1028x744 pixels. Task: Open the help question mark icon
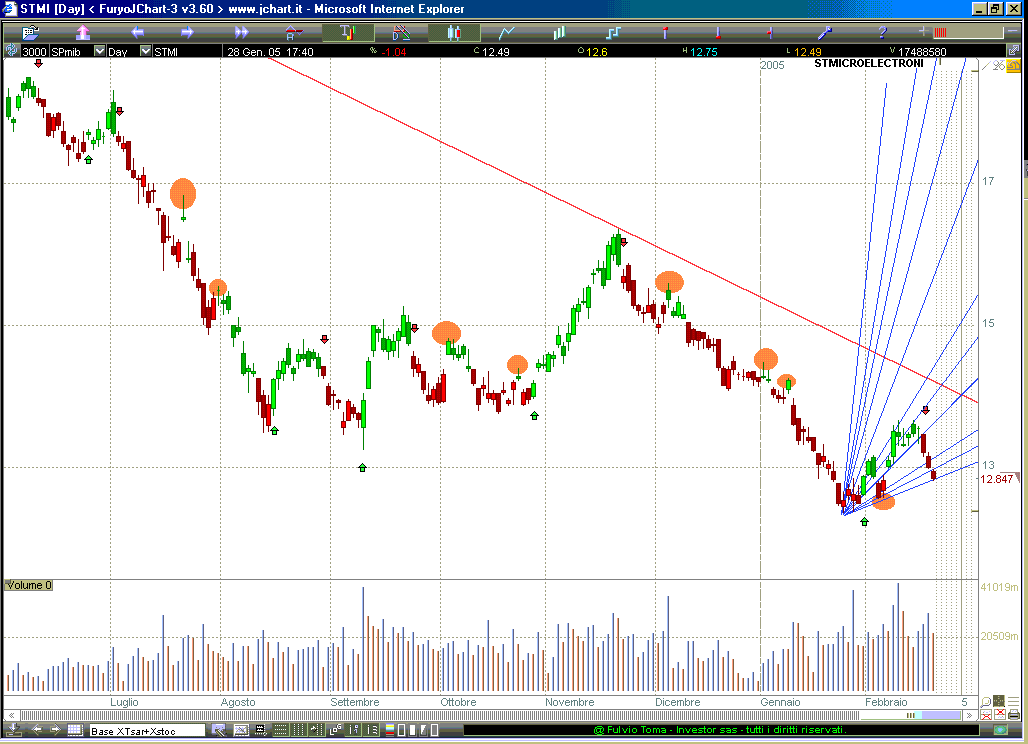[x=882, y=32]
